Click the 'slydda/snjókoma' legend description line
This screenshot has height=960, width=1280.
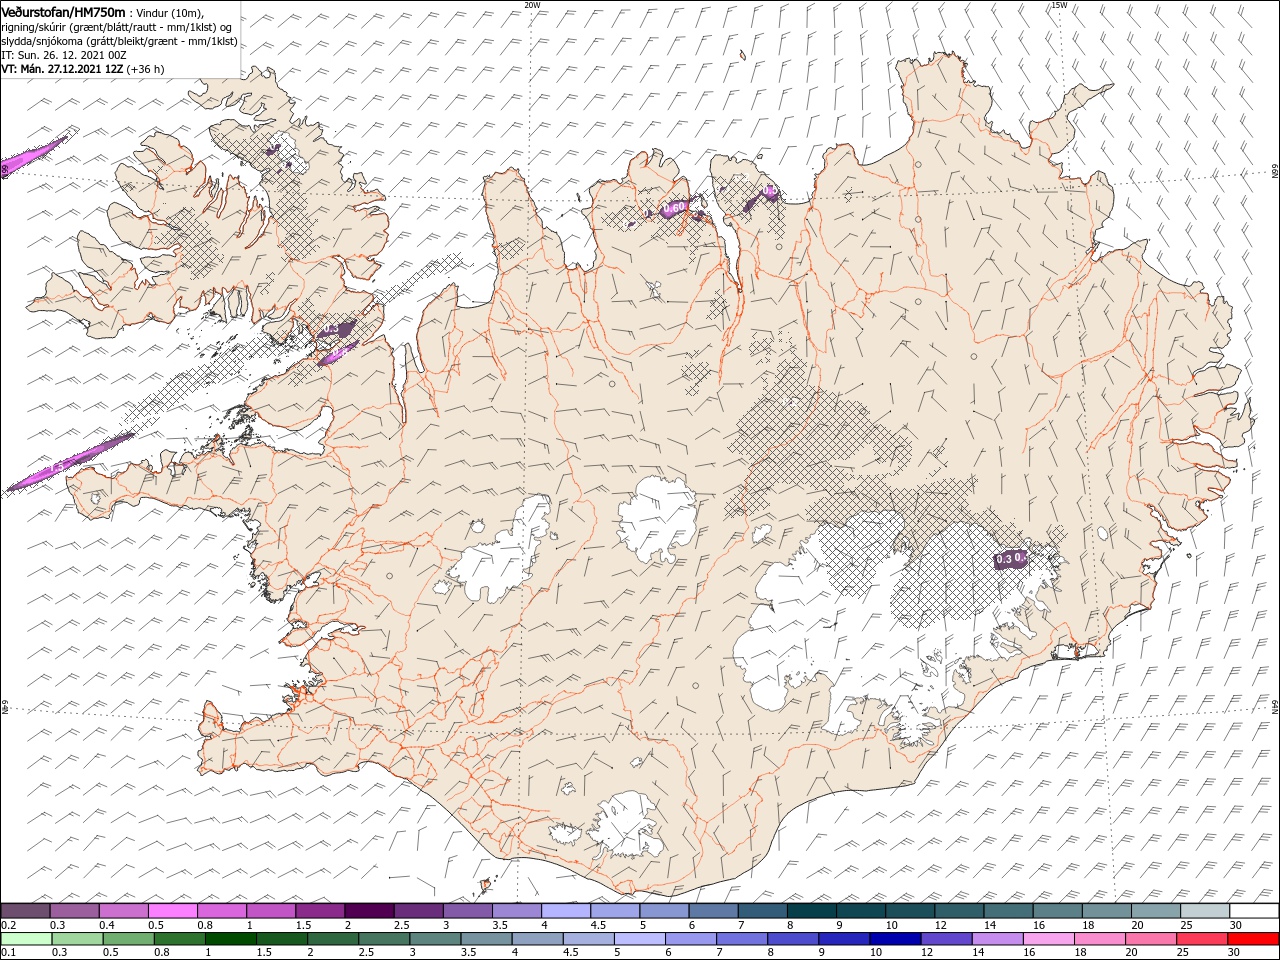[x=119, y=41]
